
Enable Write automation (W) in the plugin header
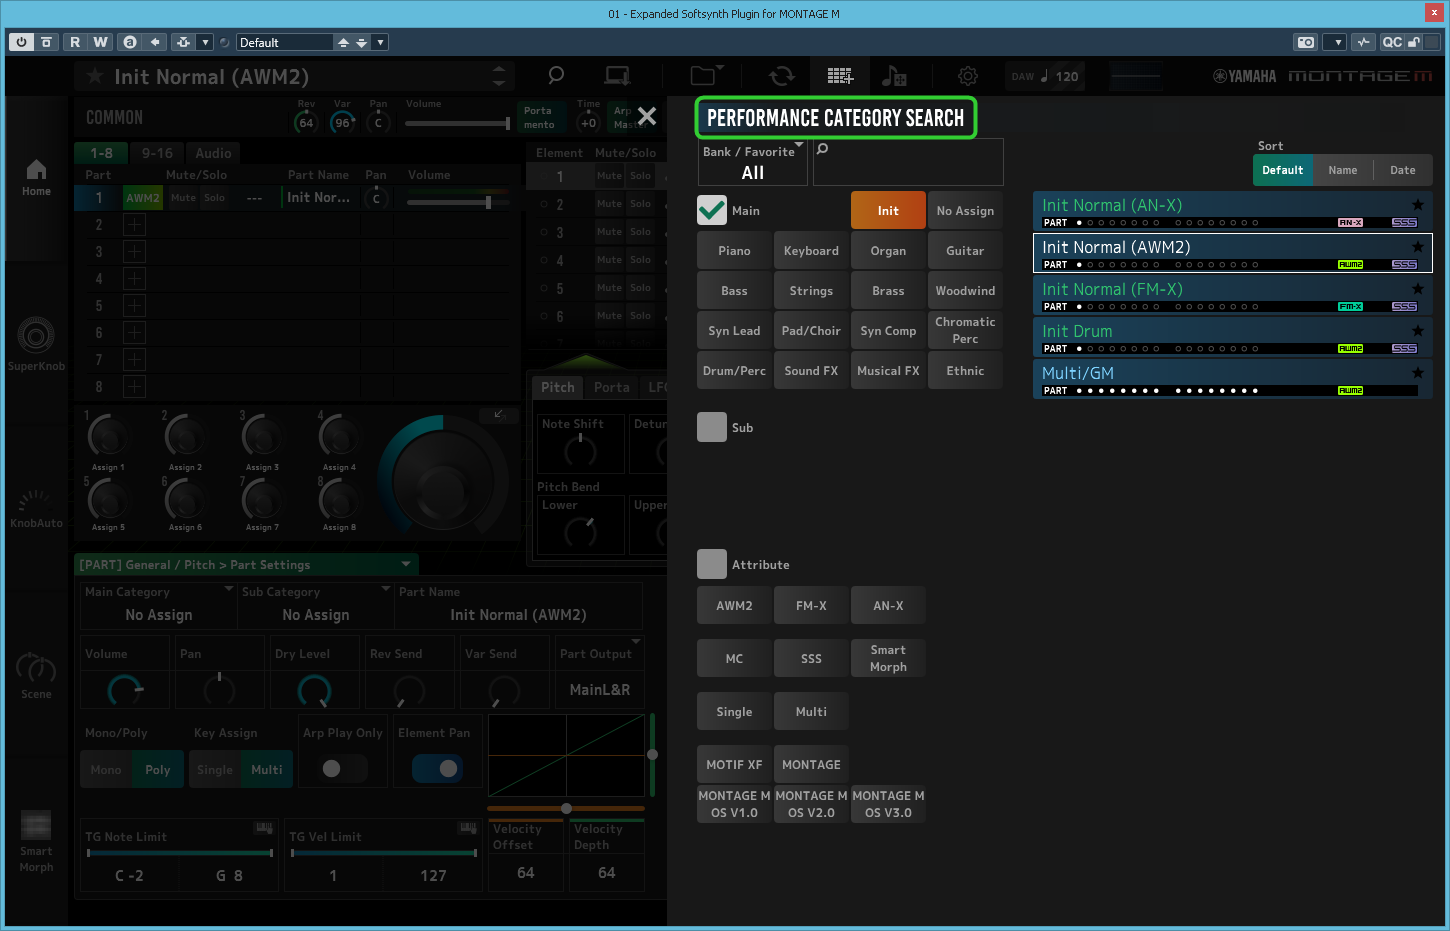100,42
